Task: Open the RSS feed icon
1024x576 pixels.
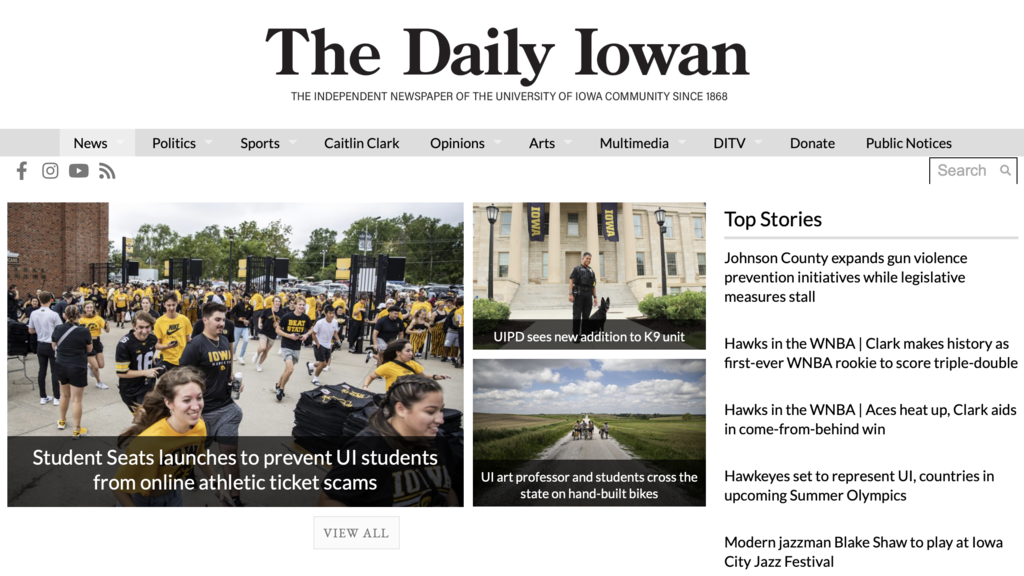Action: click(107, 171)
